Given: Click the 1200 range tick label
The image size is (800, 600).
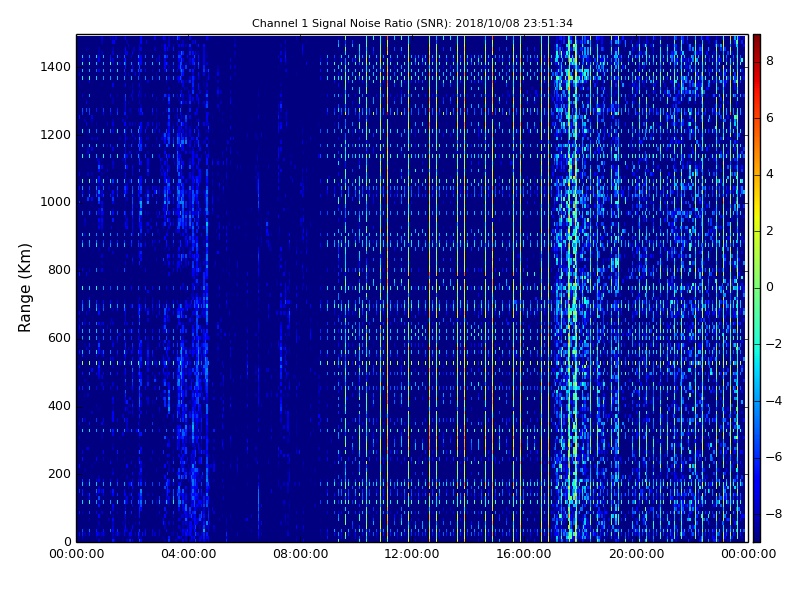Looking at the screenshot, I should coord(56,135).
